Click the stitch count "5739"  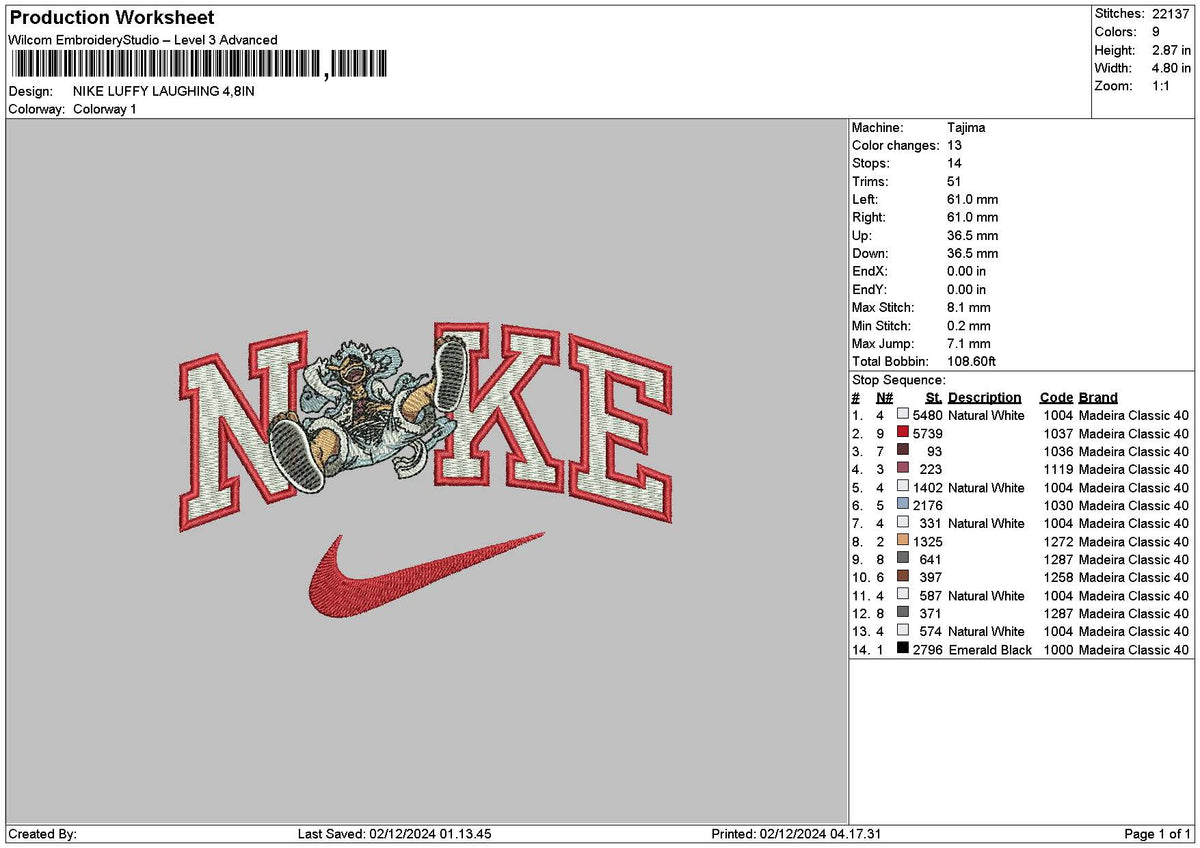927,434
